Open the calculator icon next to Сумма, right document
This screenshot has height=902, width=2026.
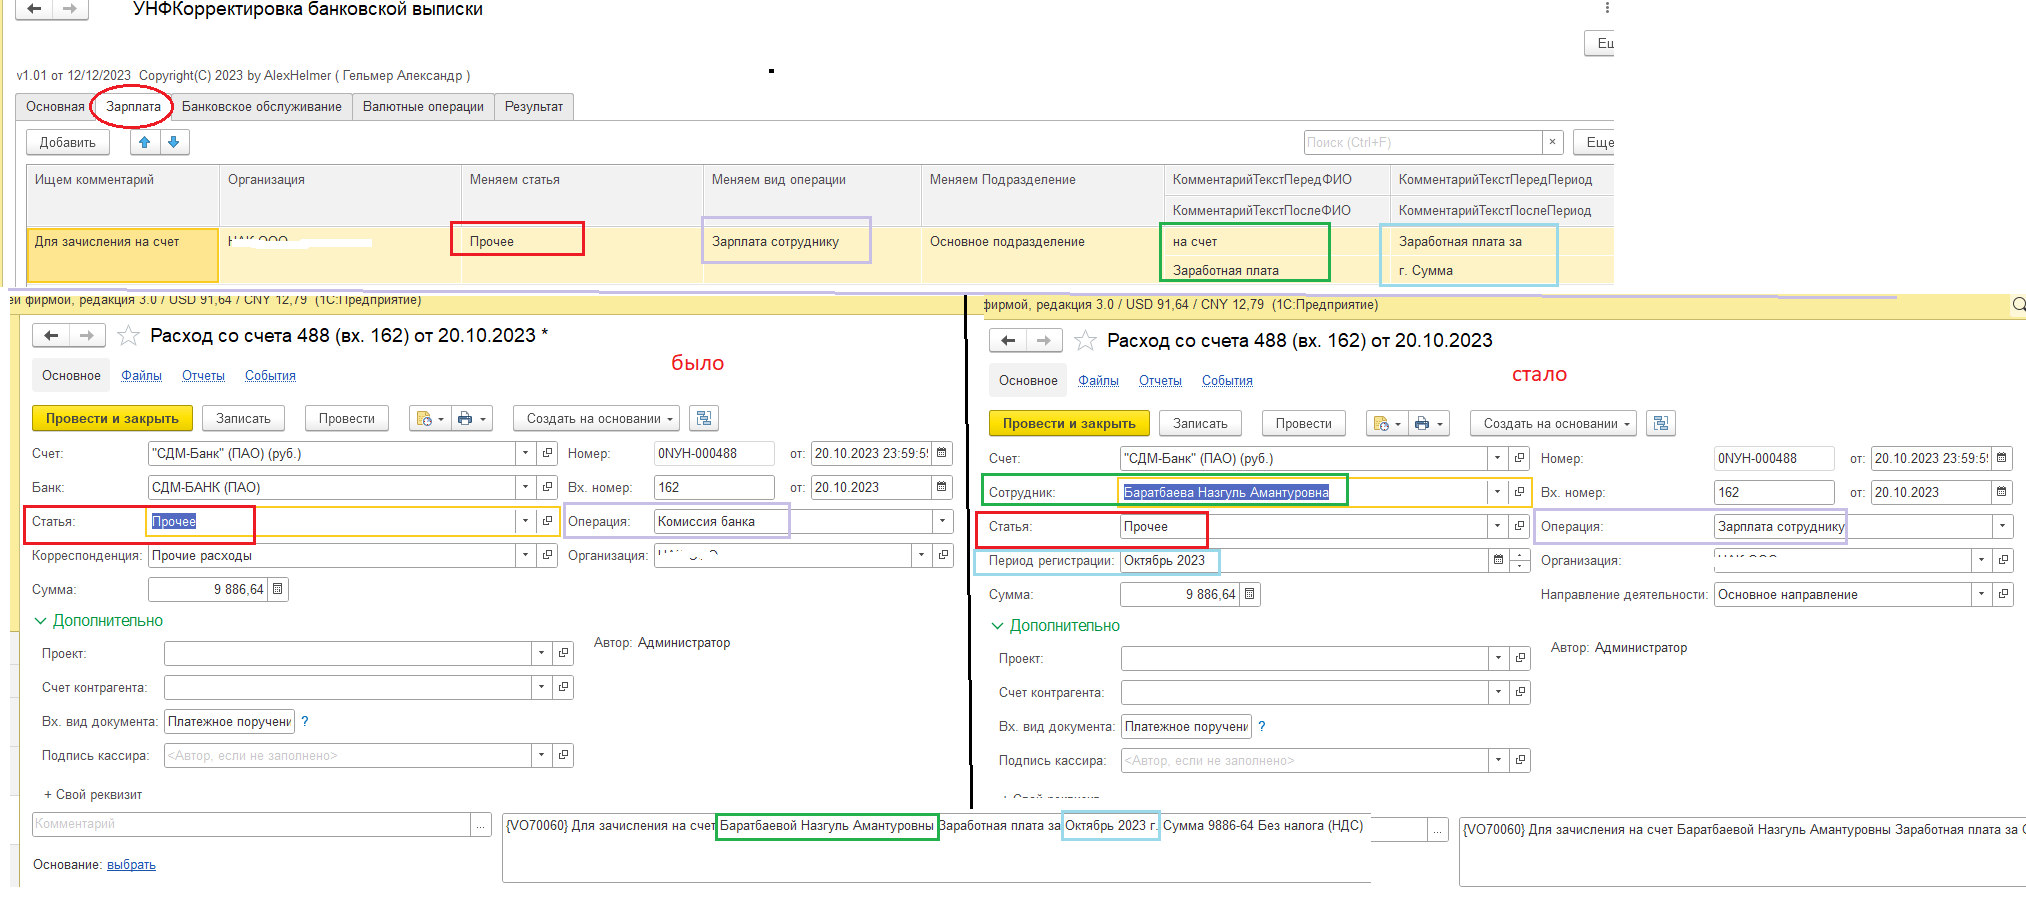coord(1249,594)
